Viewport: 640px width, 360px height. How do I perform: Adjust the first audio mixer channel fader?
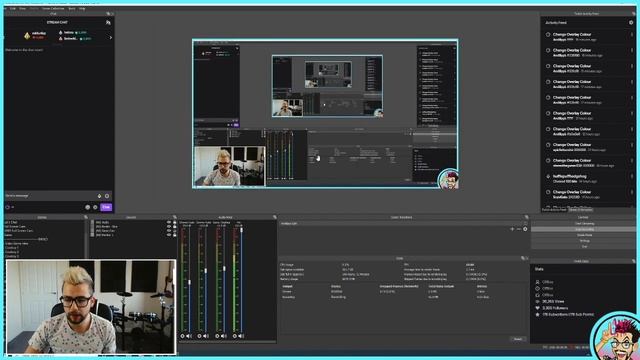point(189,282)
